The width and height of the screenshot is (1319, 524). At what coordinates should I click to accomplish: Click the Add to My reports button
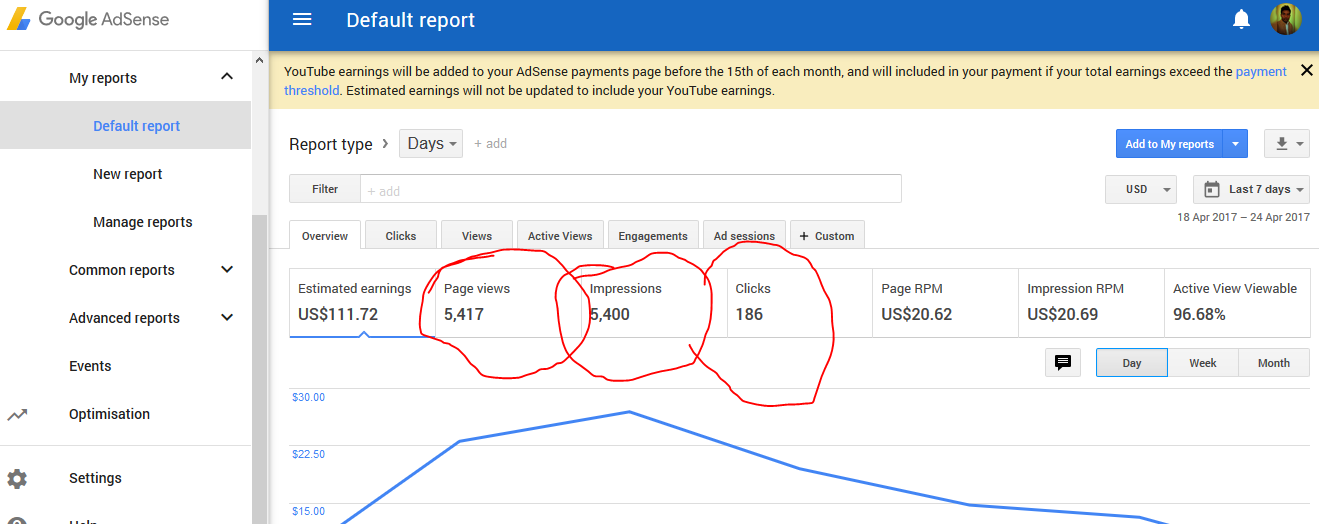tap(1170, 144)
